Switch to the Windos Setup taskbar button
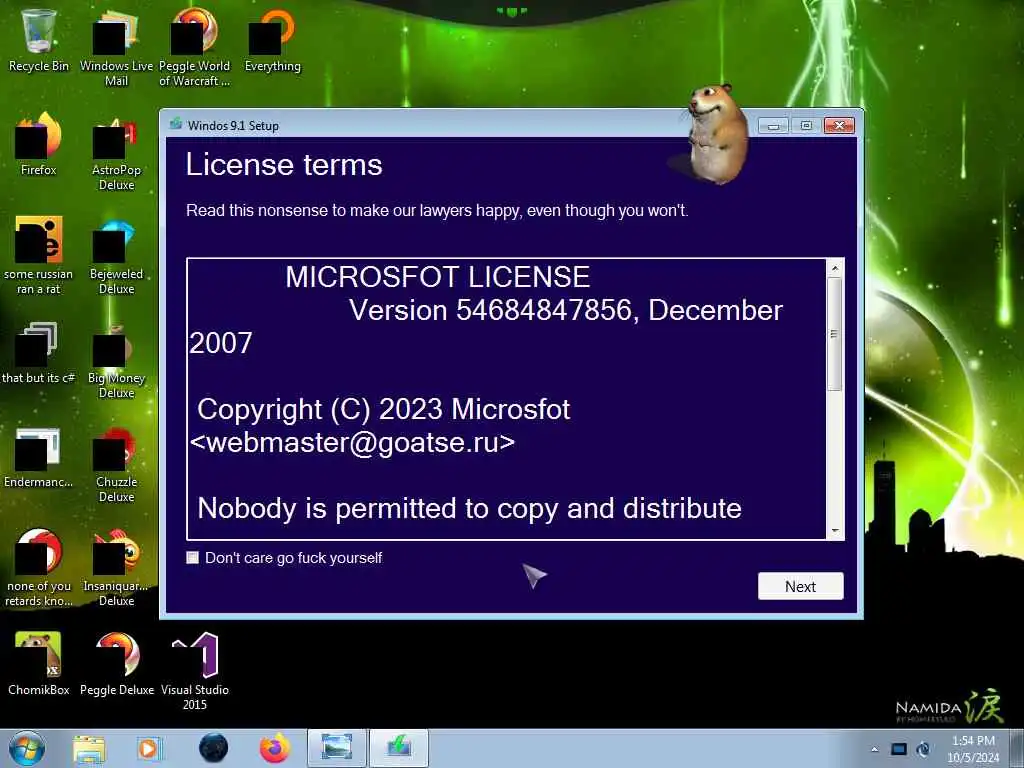1024x768 pixels. 398,748
